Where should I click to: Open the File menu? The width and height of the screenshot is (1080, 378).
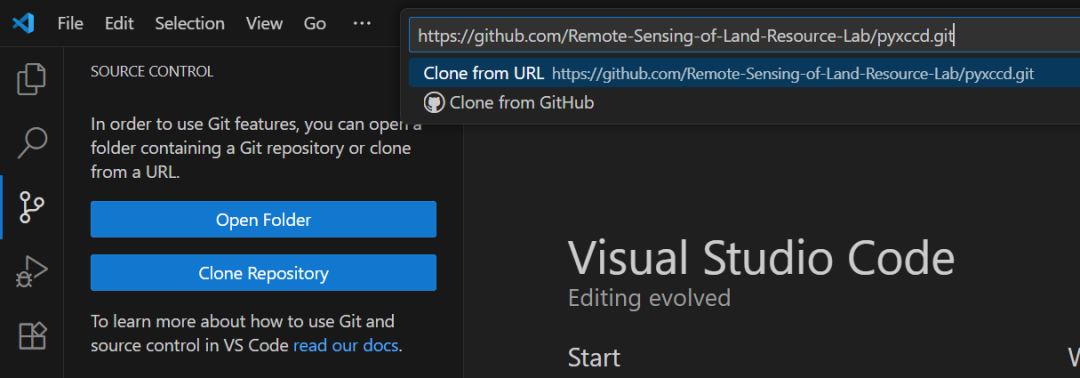[x=70, y=23]
